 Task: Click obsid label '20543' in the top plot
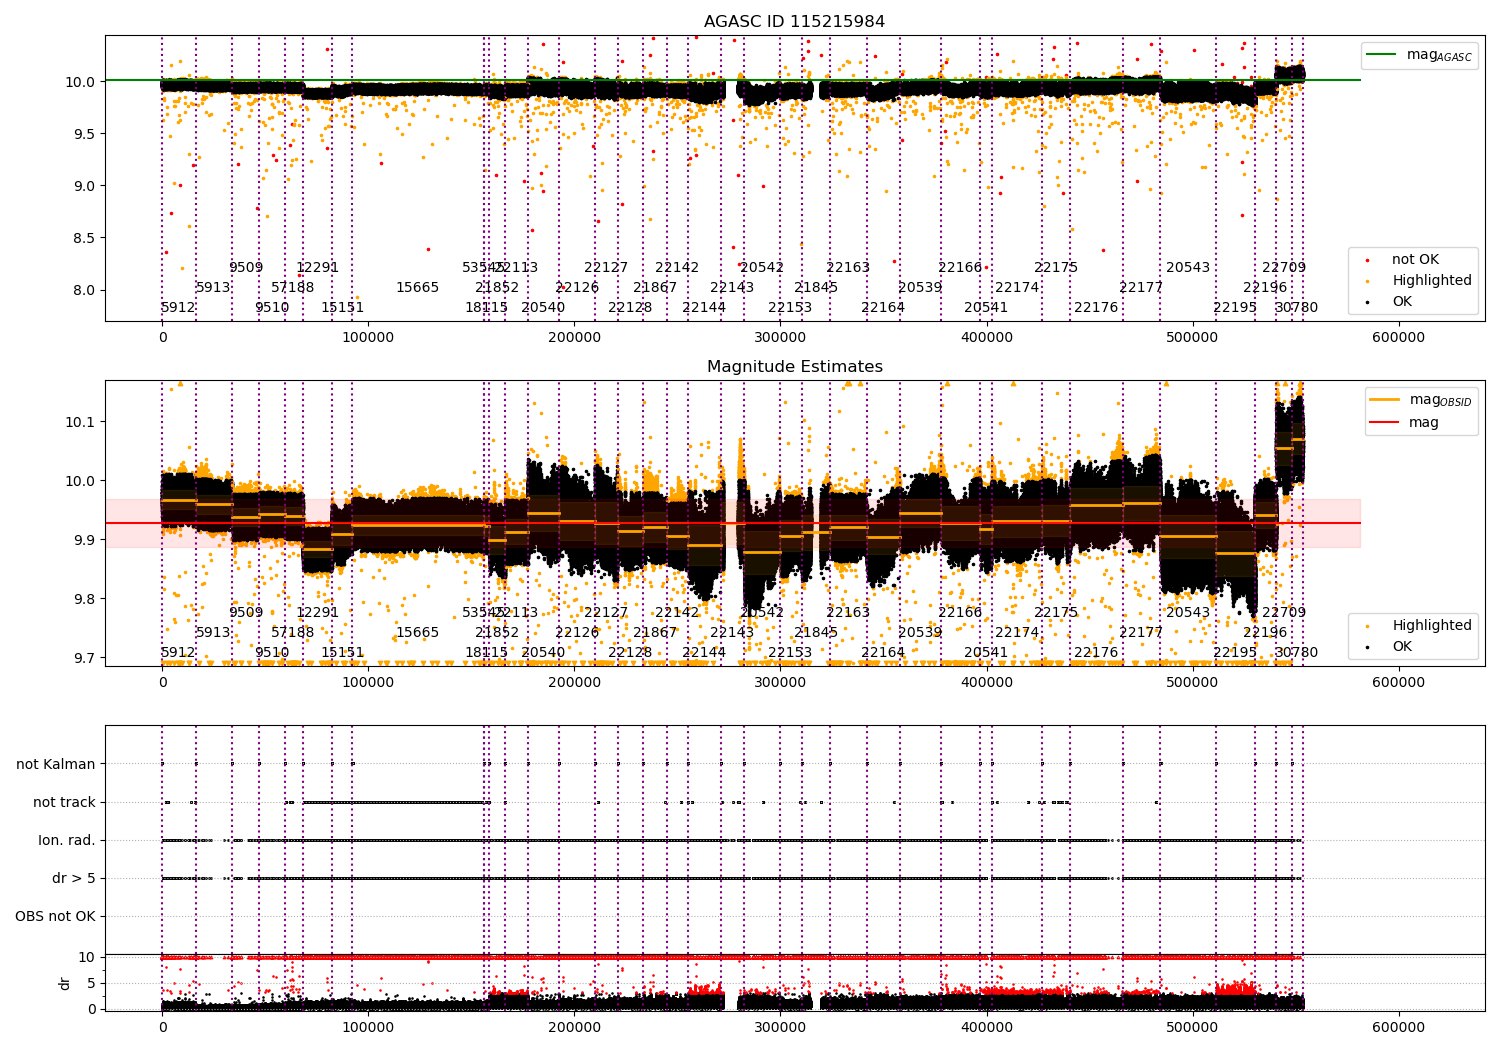point(1188,268)
